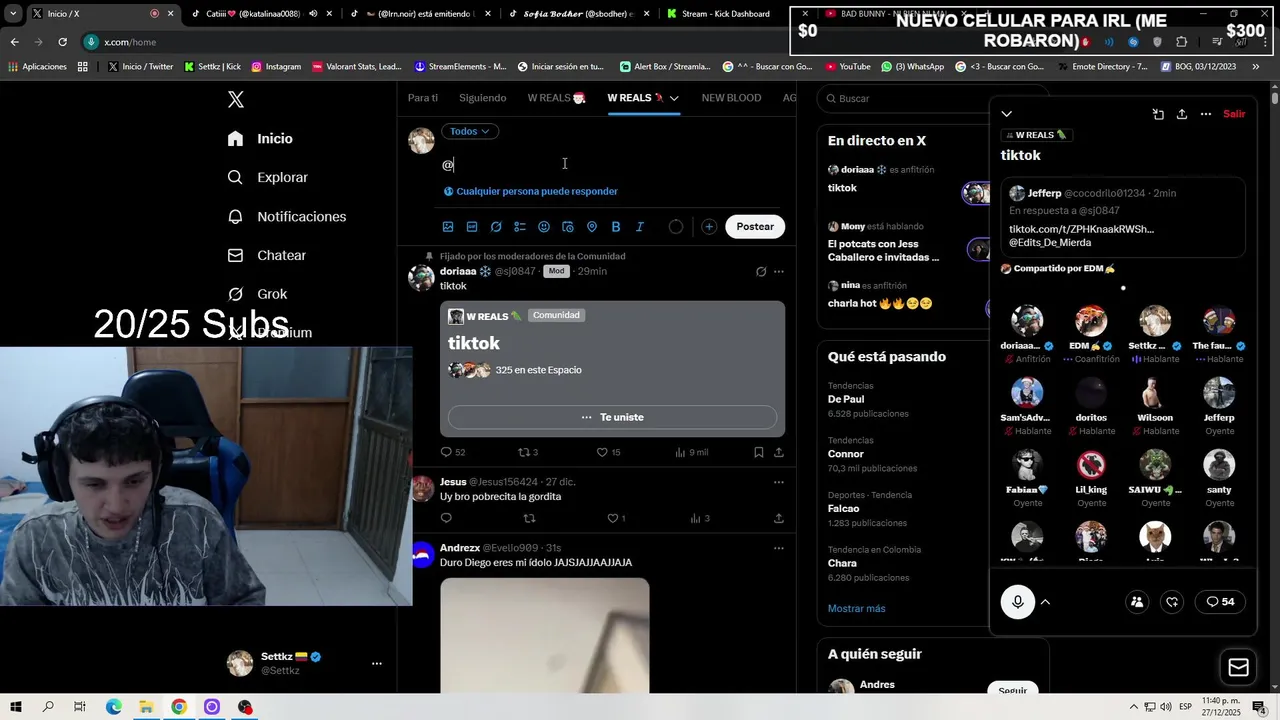
Task: Click the Postear button
Action: 755,227
